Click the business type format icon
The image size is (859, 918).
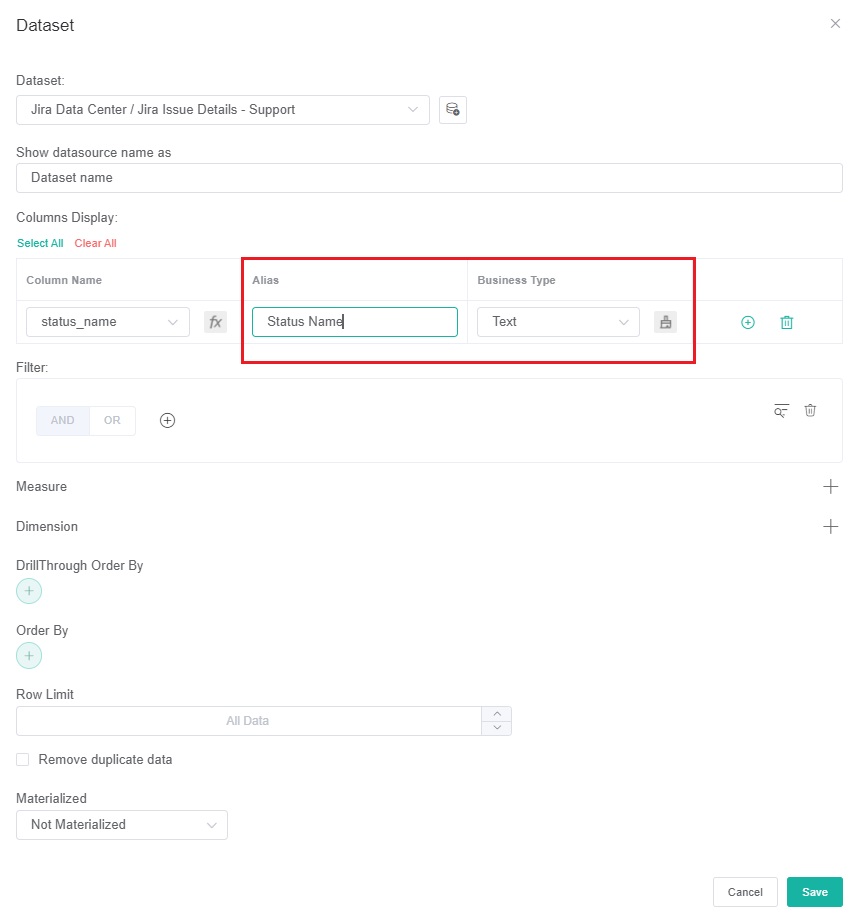click(665, 322)
